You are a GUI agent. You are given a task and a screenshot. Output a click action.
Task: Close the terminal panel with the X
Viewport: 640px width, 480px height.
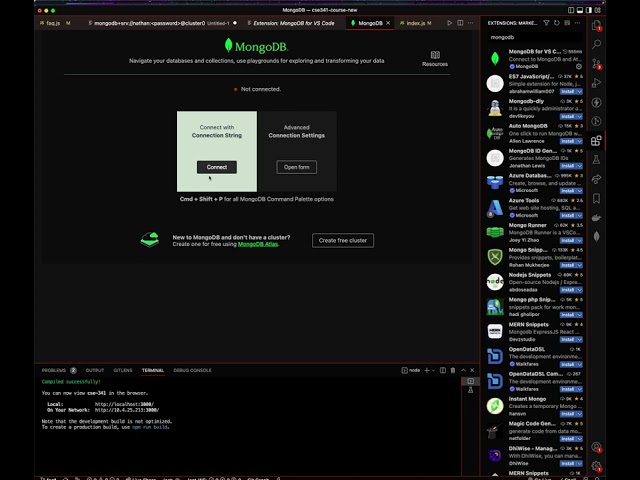472,370
